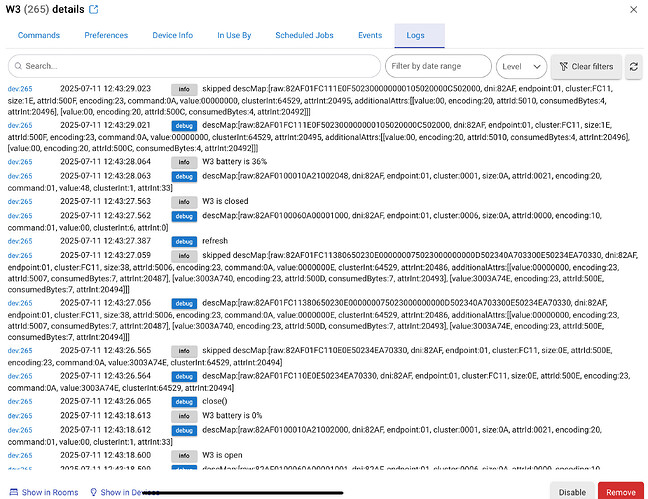648x499 pixels.
Task: Click dev:265 link at 12:43:18.612
Action: [20, 430]
